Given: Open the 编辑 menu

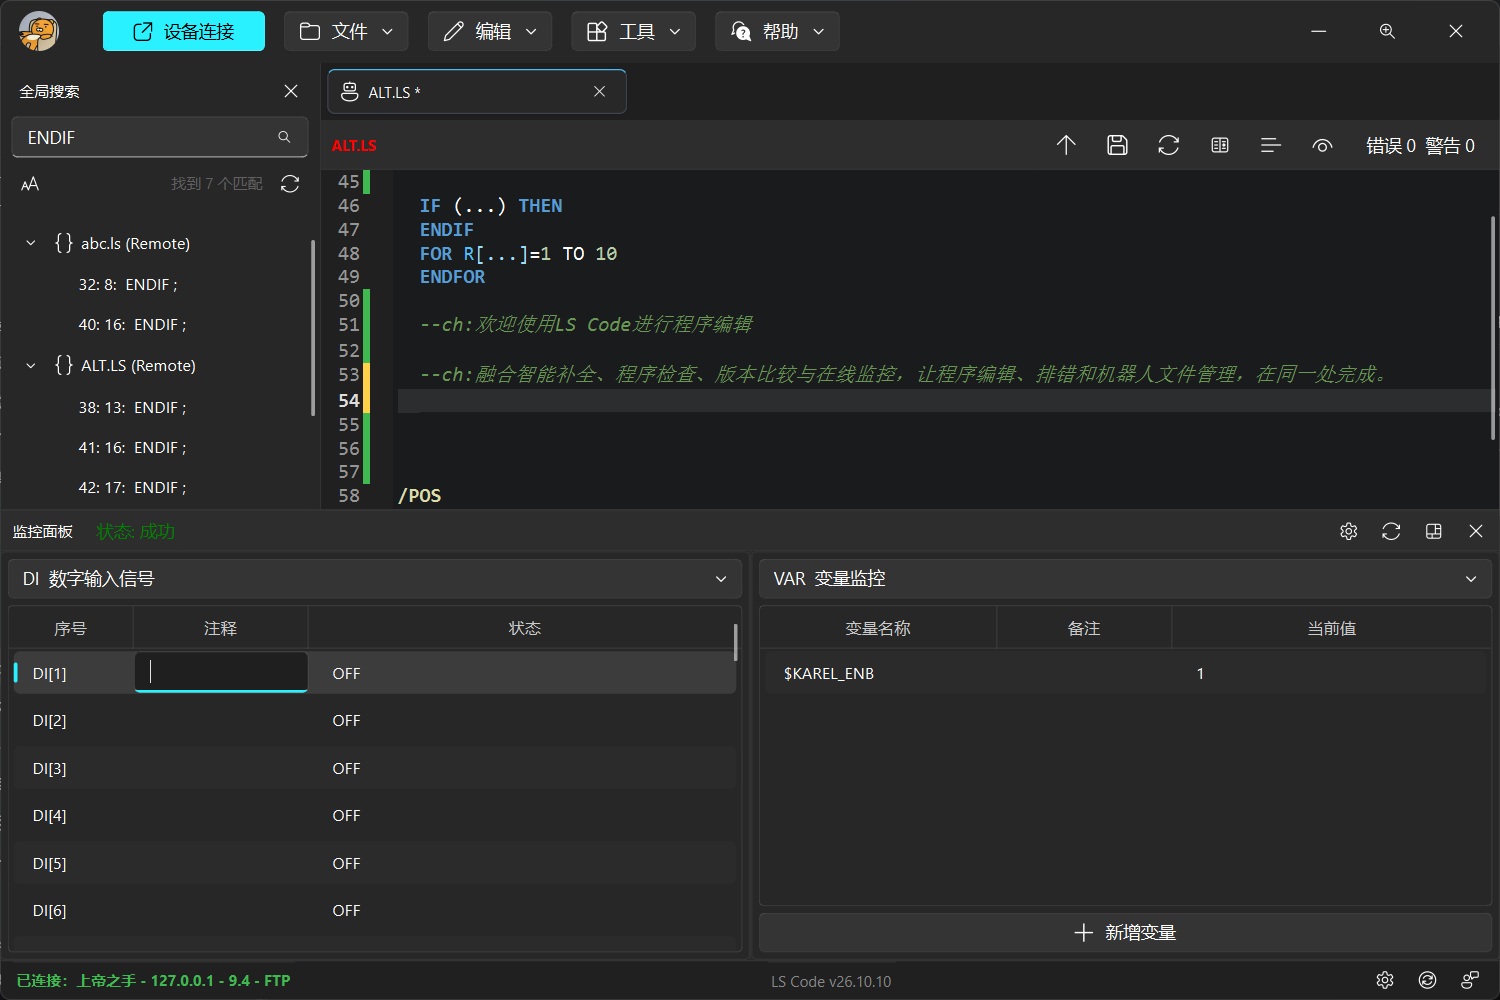Looking at the screenshot, I should click(x=490, y=31).
